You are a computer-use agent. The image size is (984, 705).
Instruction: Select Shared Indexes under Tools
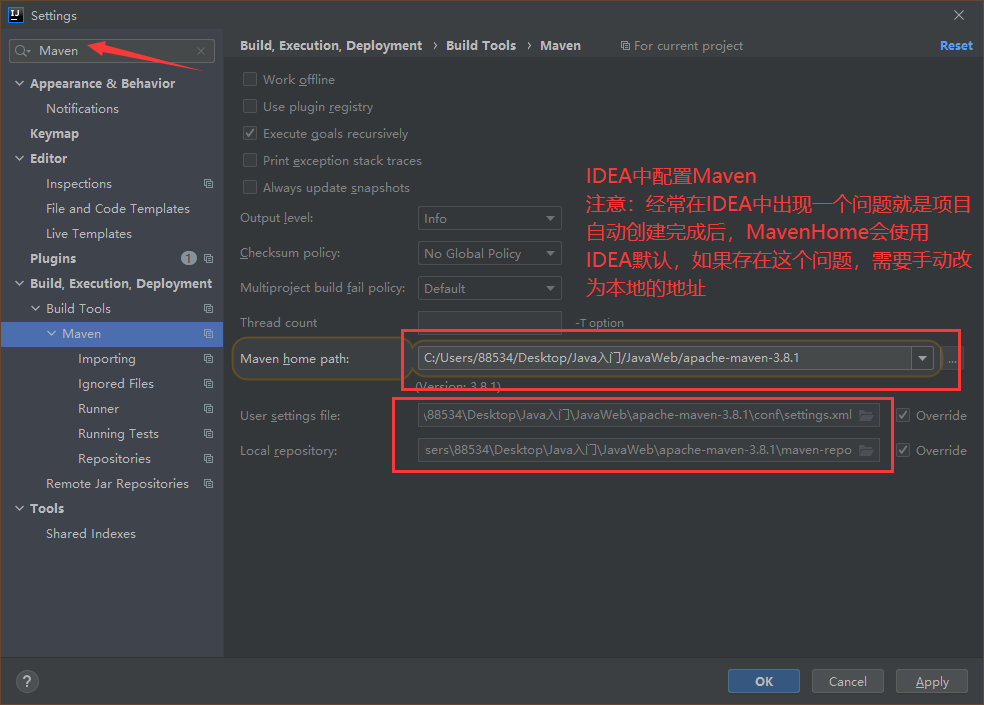[x=91, y=534]
